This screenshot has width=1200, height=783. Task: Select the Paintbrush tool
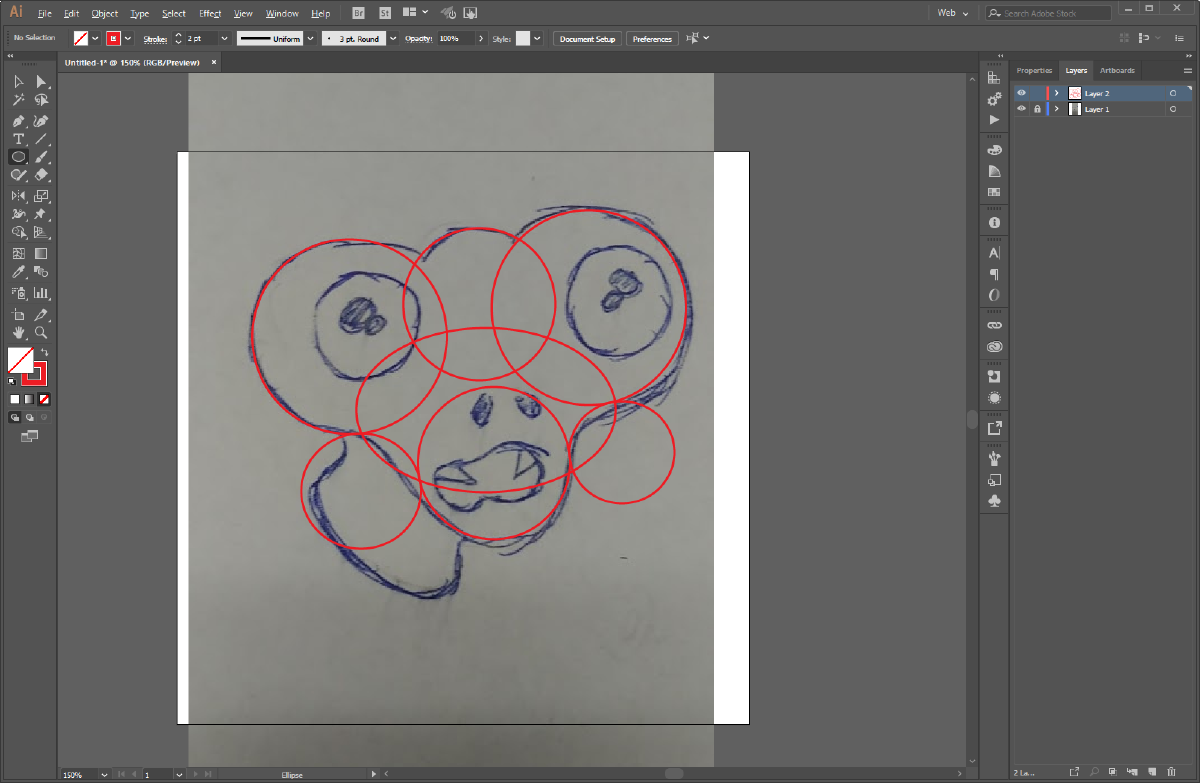[x=40, y=156]
